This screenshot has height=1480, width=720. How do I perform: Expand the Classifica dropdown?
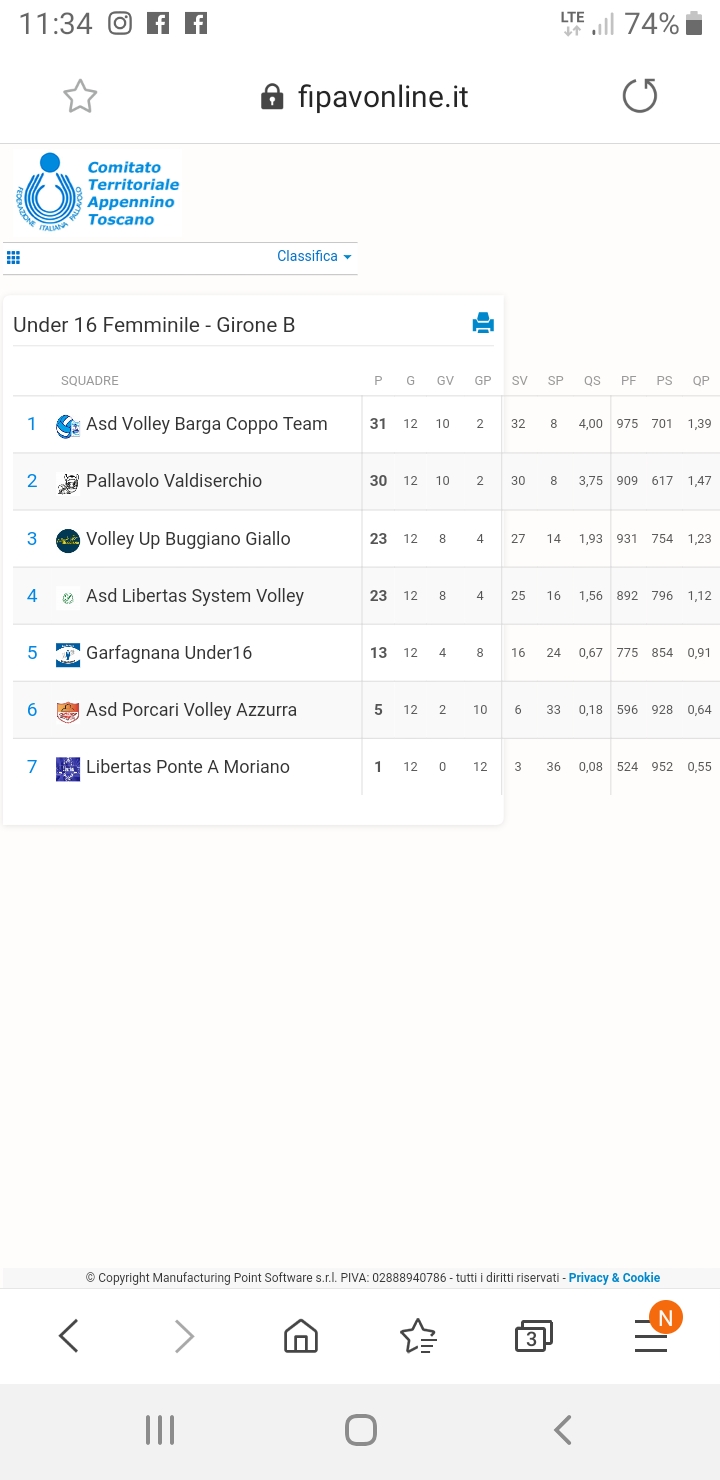[314, 256]
